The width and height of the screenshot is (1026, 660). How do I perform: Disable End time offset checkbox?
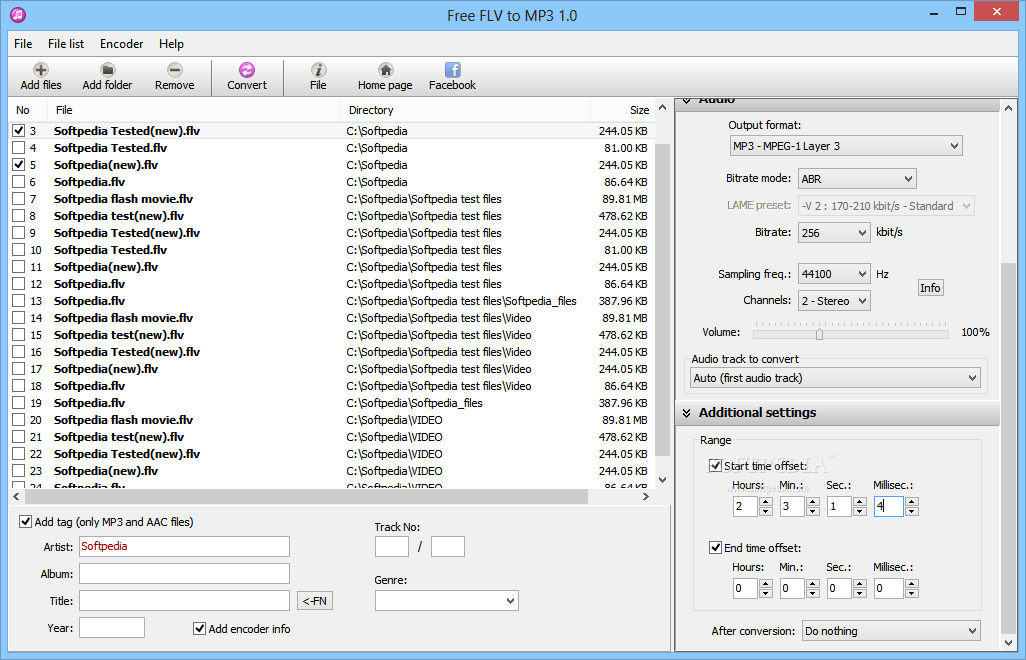tap(715, 547)
